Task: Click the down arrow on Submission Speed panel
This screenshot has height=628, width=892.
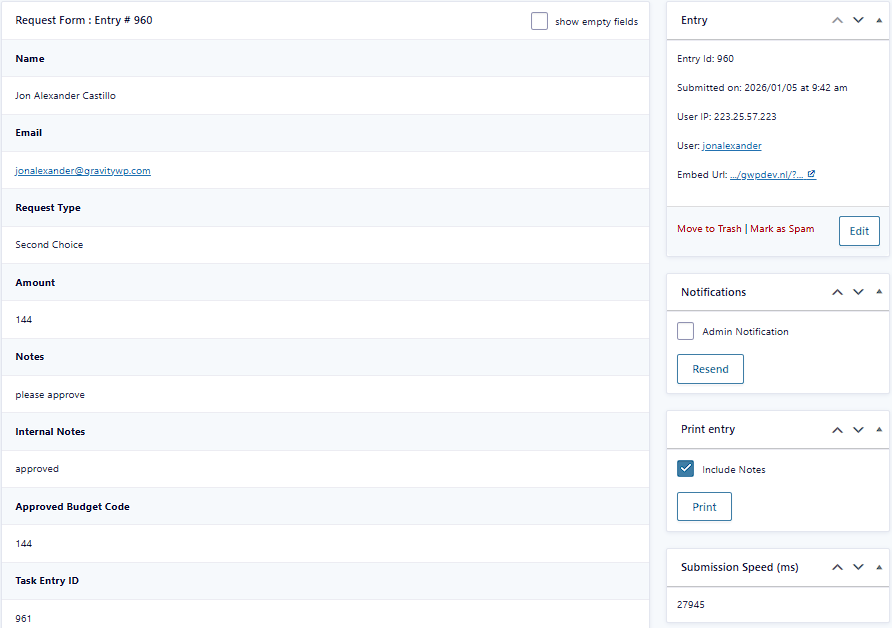Action: click(x=858, y=567)
